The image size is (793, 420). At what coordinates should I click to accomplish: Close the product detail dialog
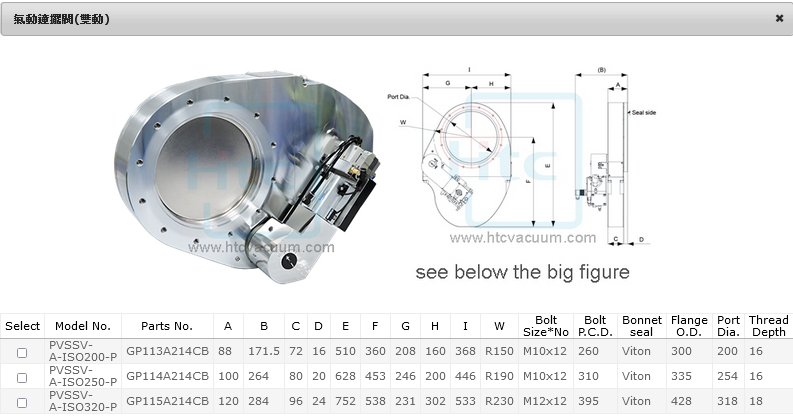779,18
